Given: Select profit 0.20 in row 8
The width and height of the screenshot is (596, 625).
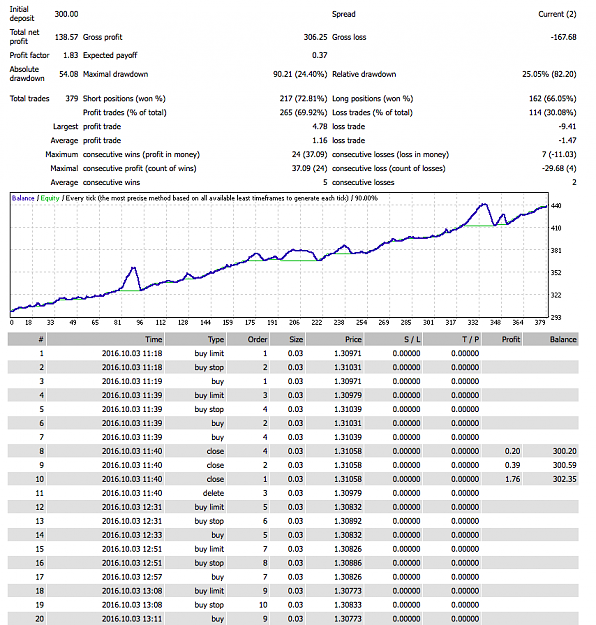Looking at the screenshot, I should [x=512, y=451].
